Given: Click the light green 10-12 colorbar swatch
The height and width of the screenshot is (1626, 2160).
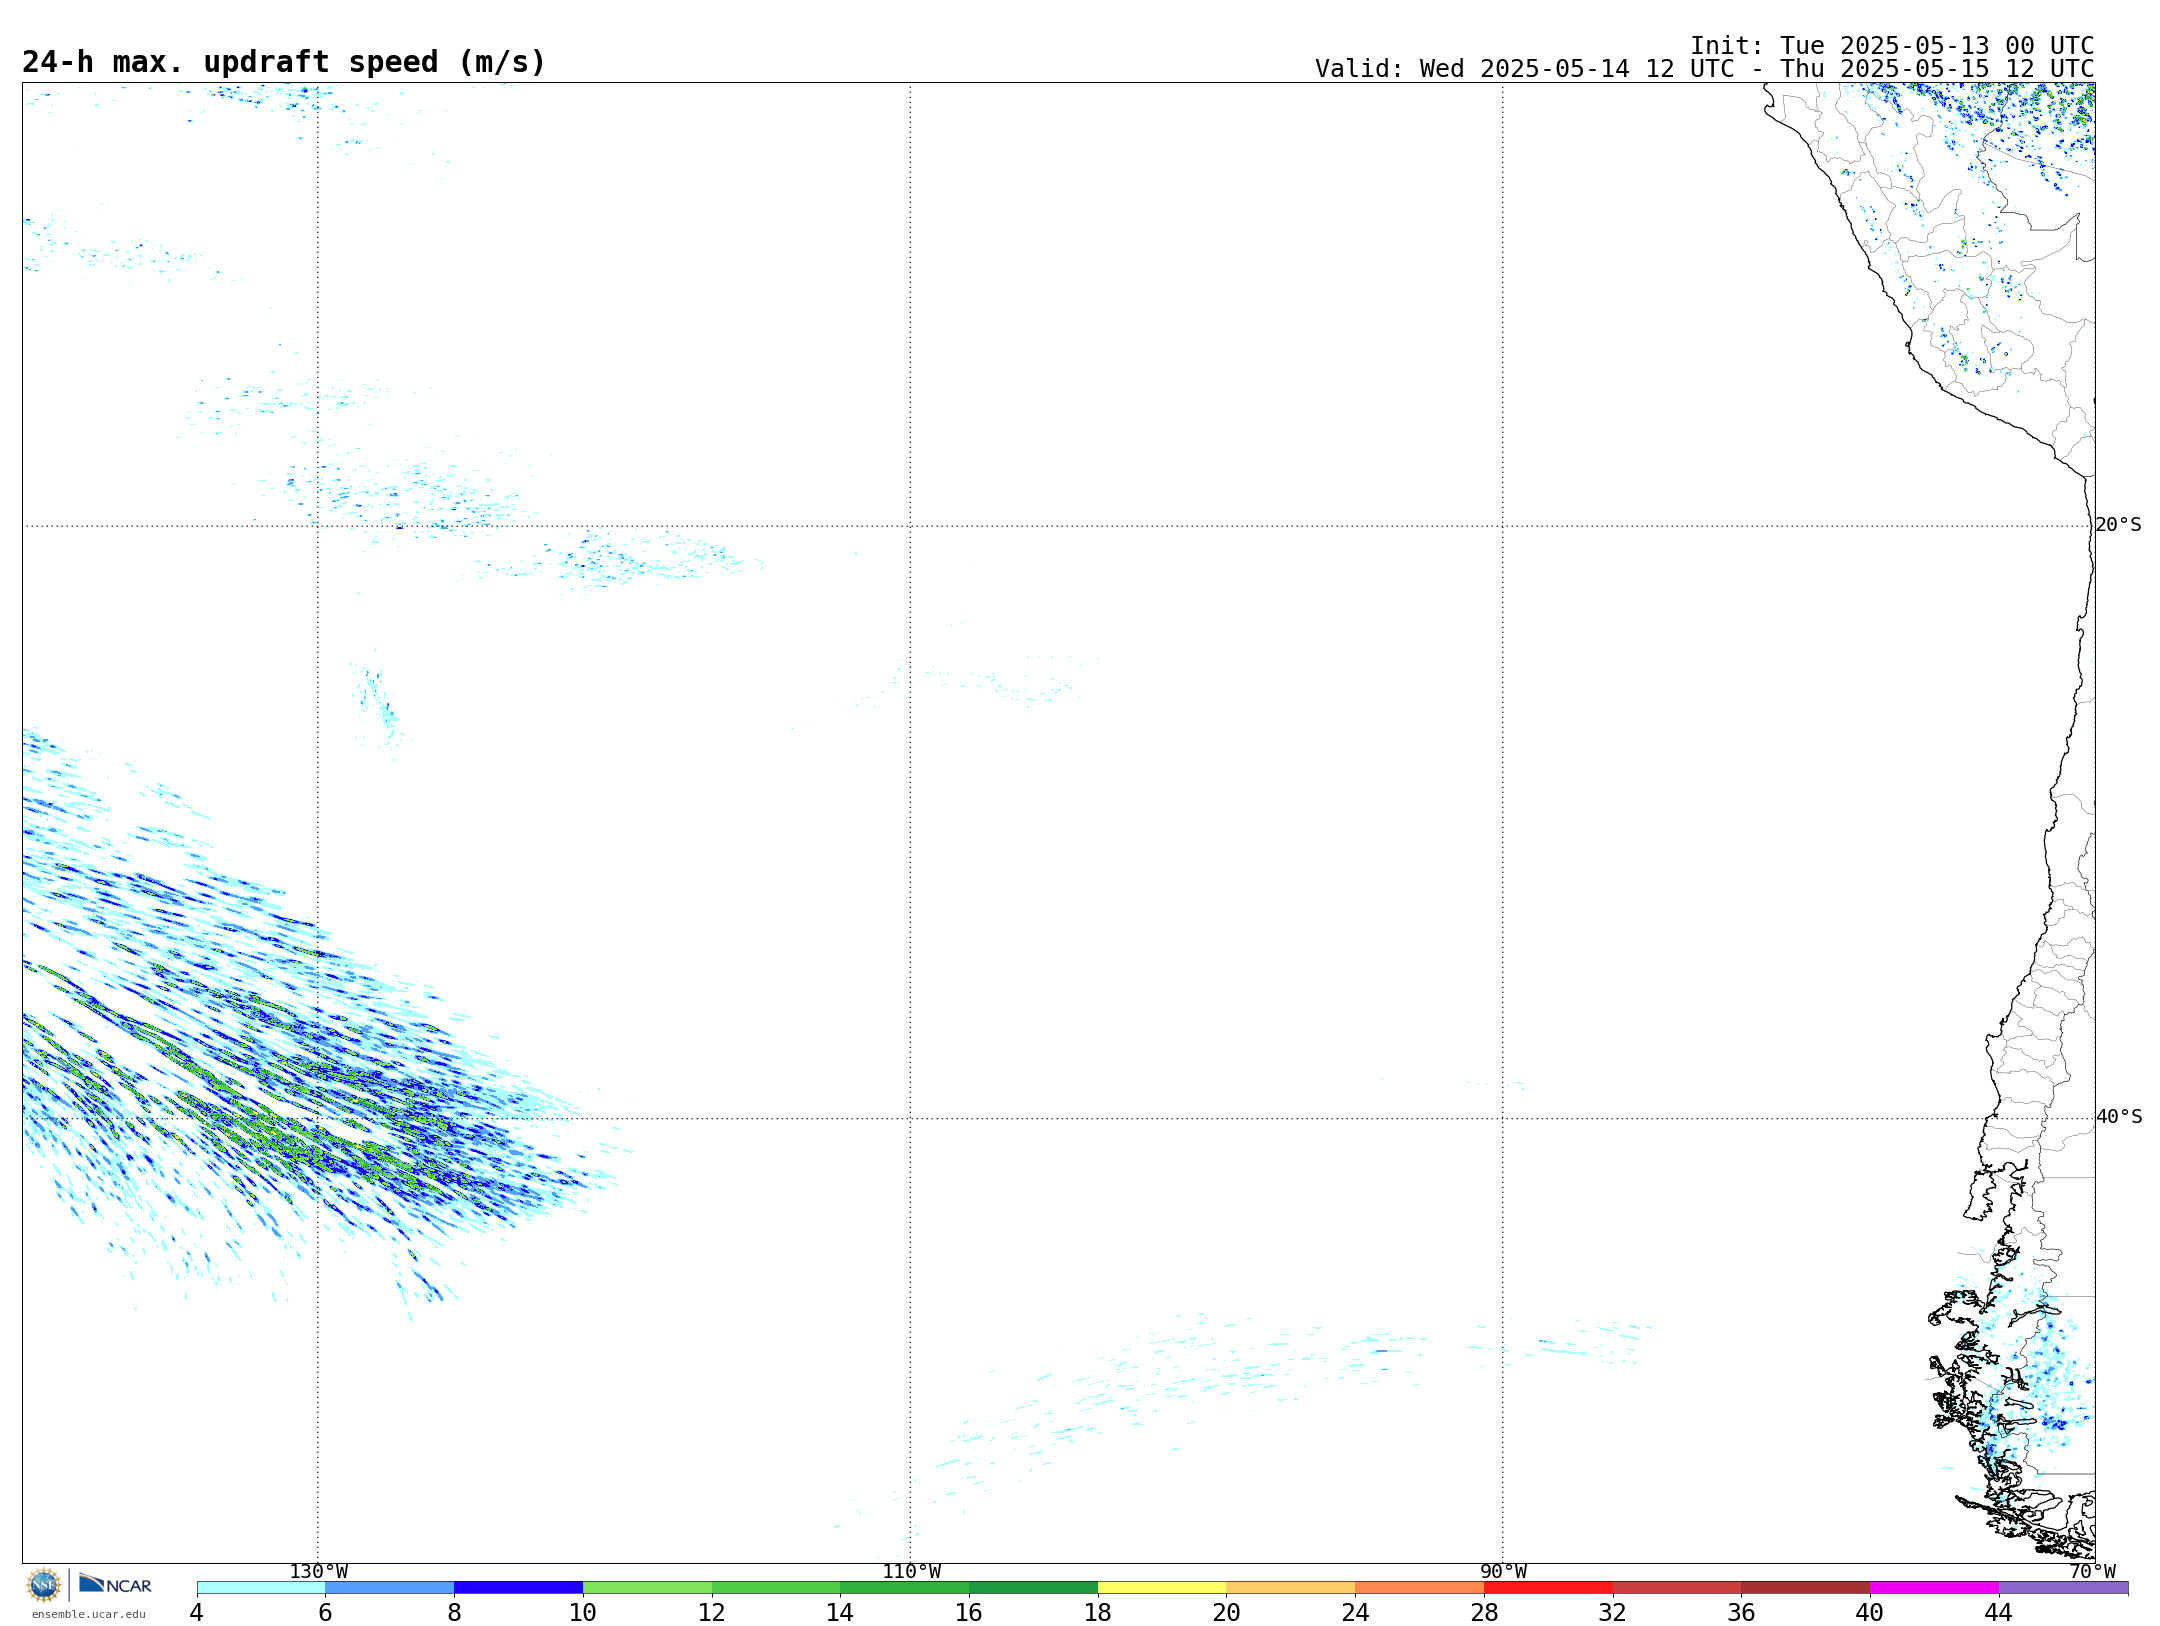Looking at the screenshot, I should click(x=647, y=1588).
